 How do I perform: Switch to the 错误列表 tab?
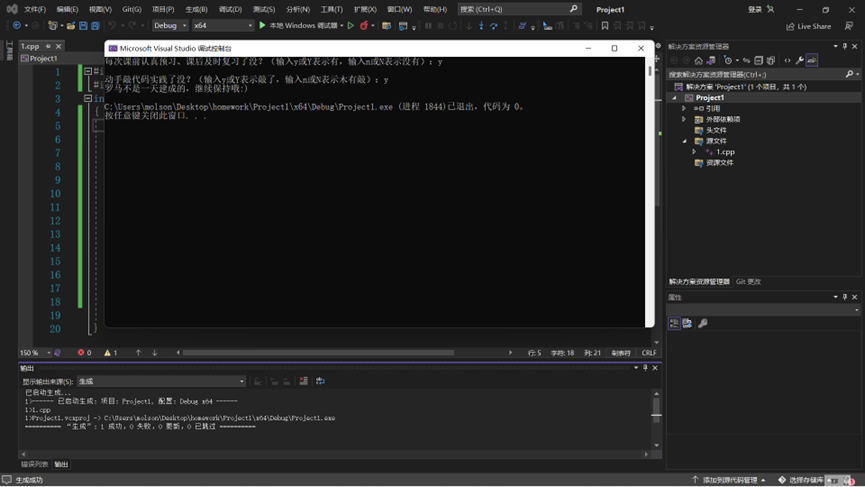pos(35,464)
